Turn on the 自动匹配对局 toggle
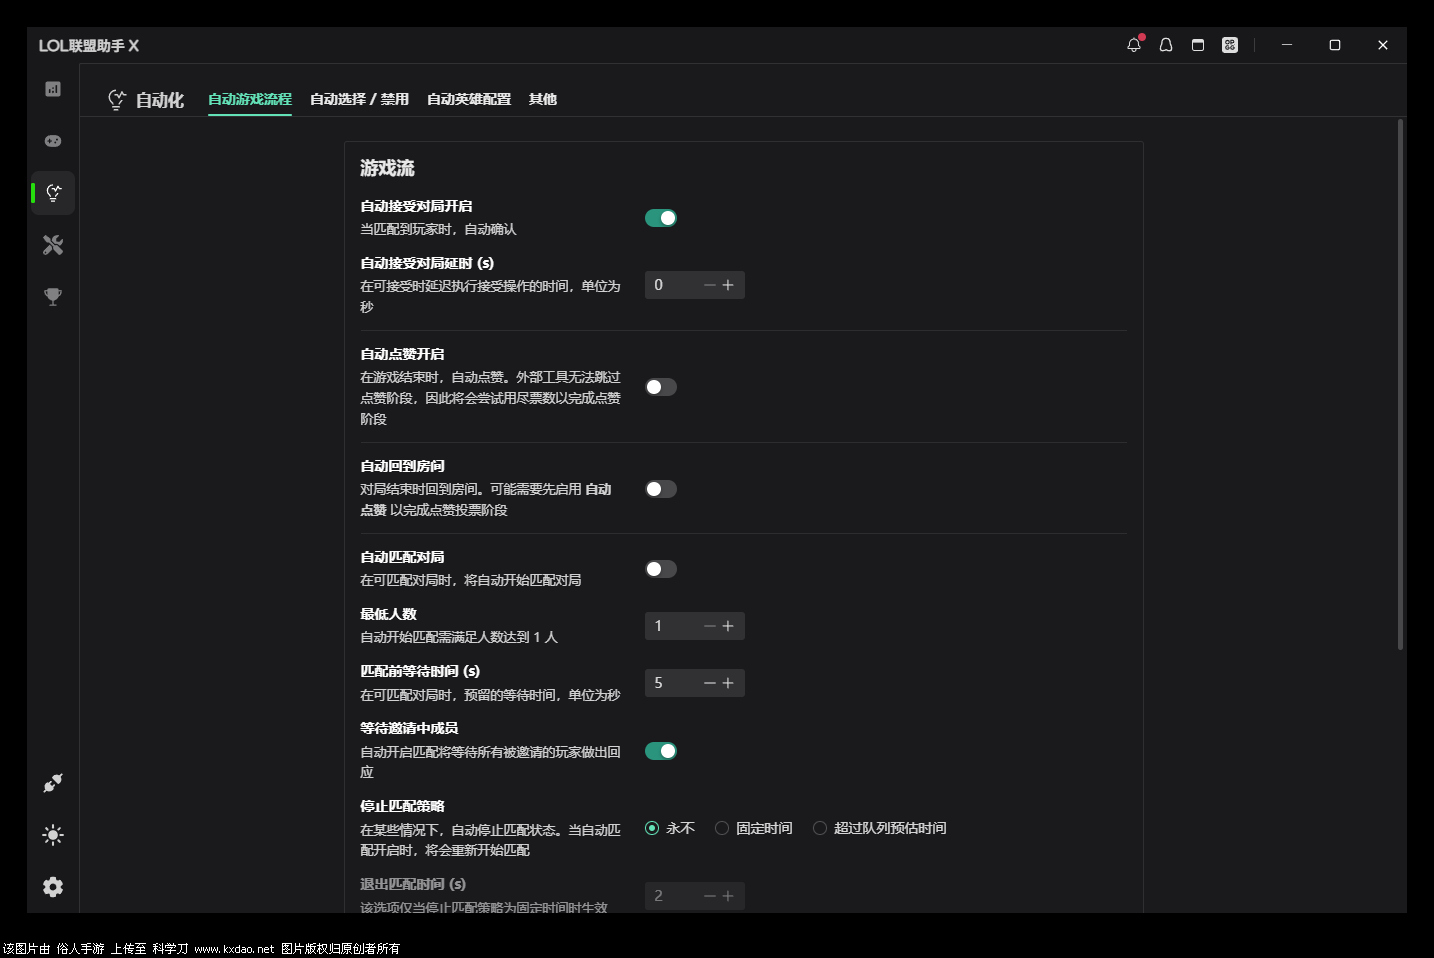 point(660,569)
